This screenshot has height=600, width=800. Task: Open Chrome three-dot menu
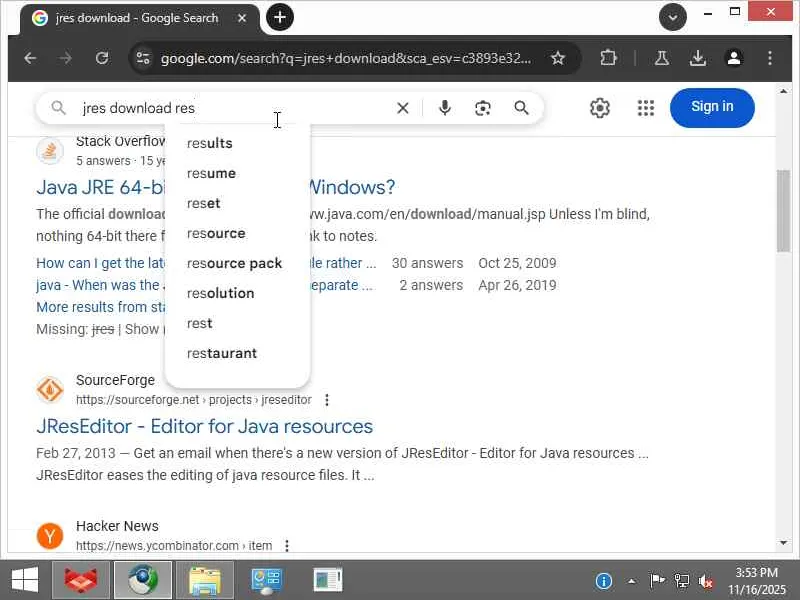click(769, 58)
